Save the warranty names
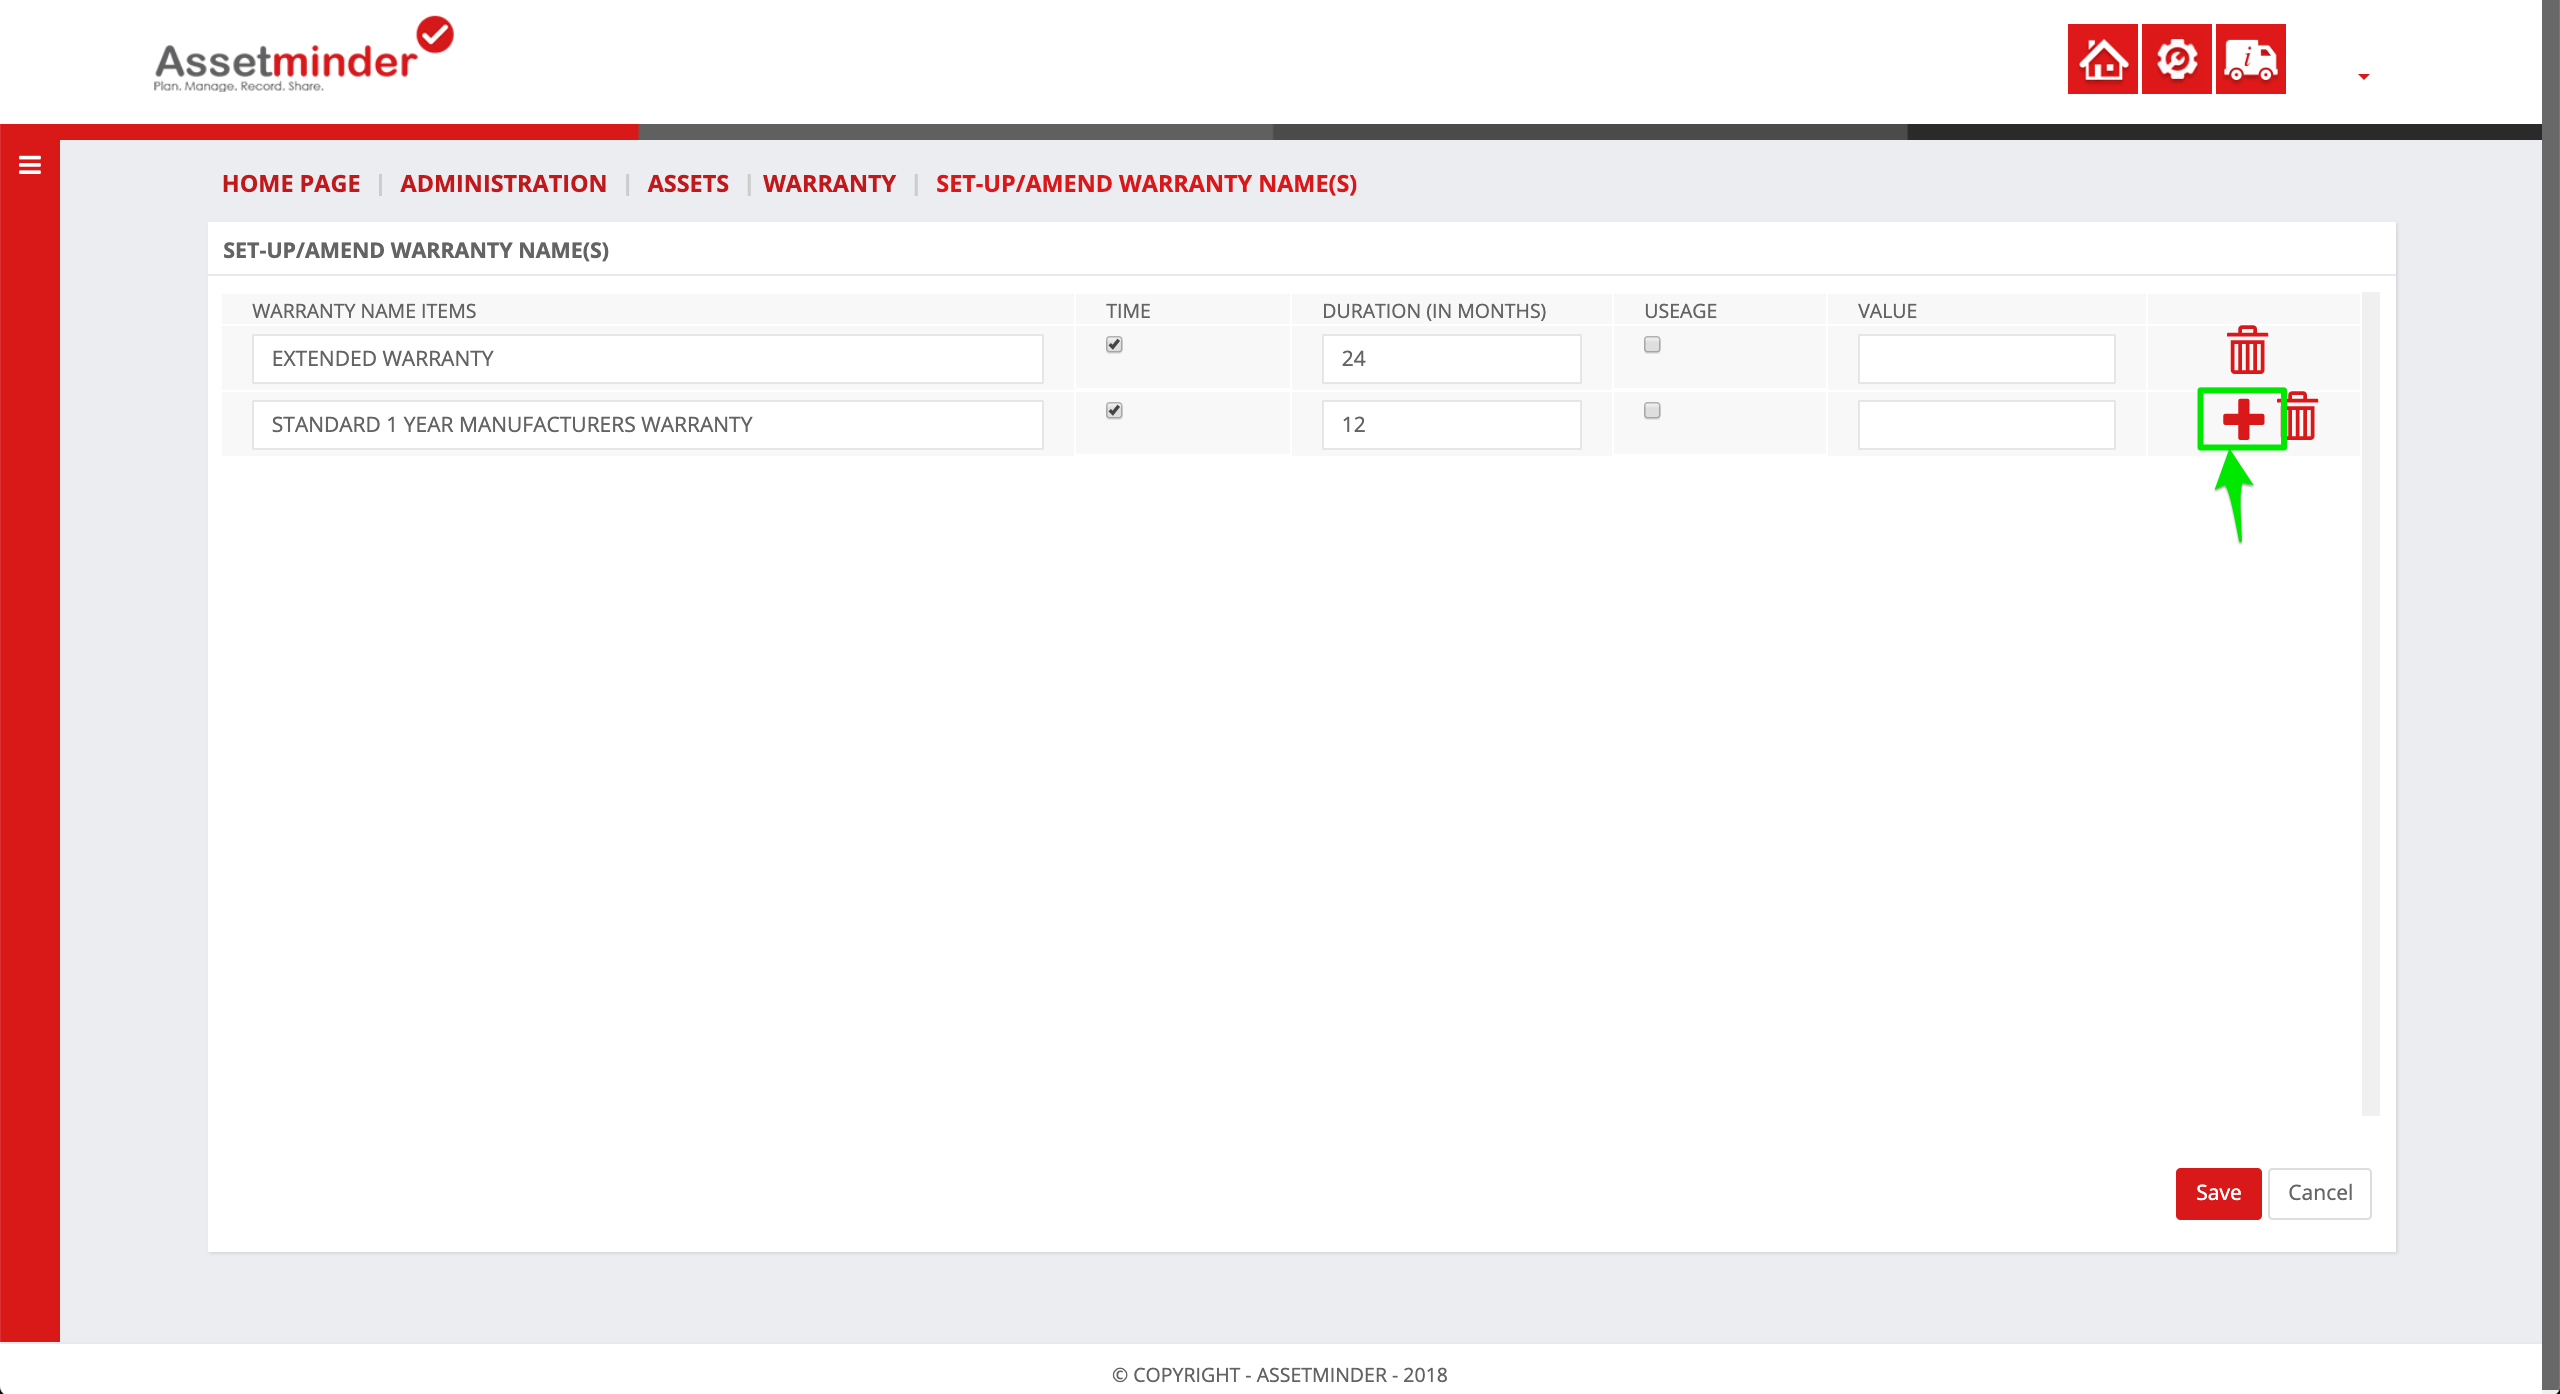 [2218, 1193]
